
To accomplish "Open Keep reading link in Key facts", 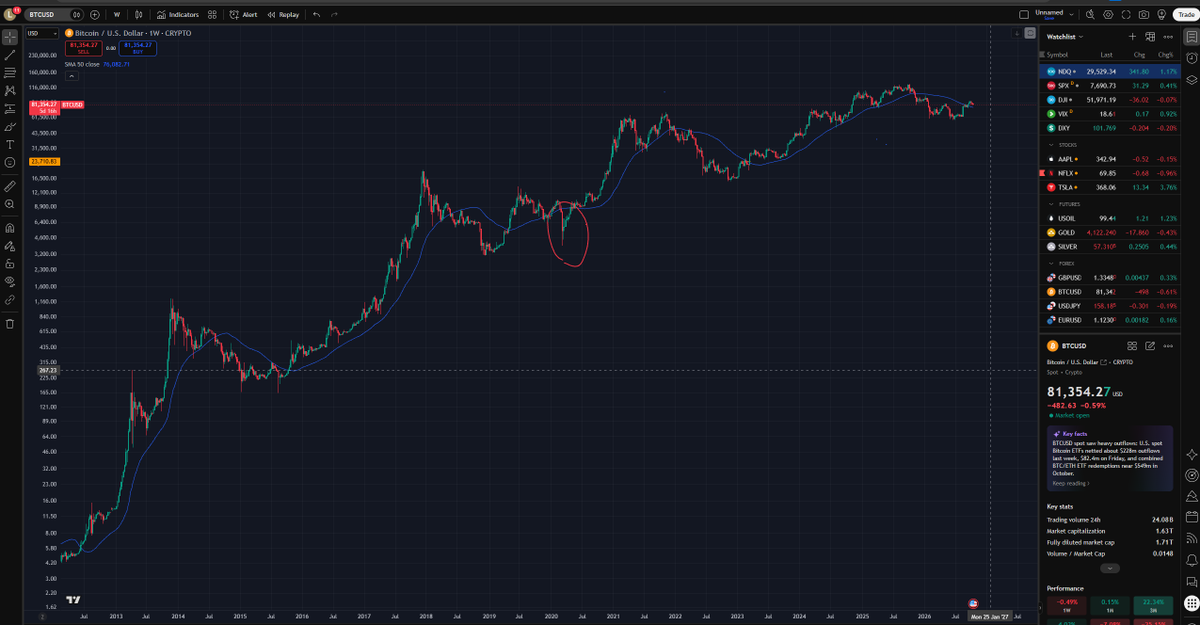I will [1069, 483].
